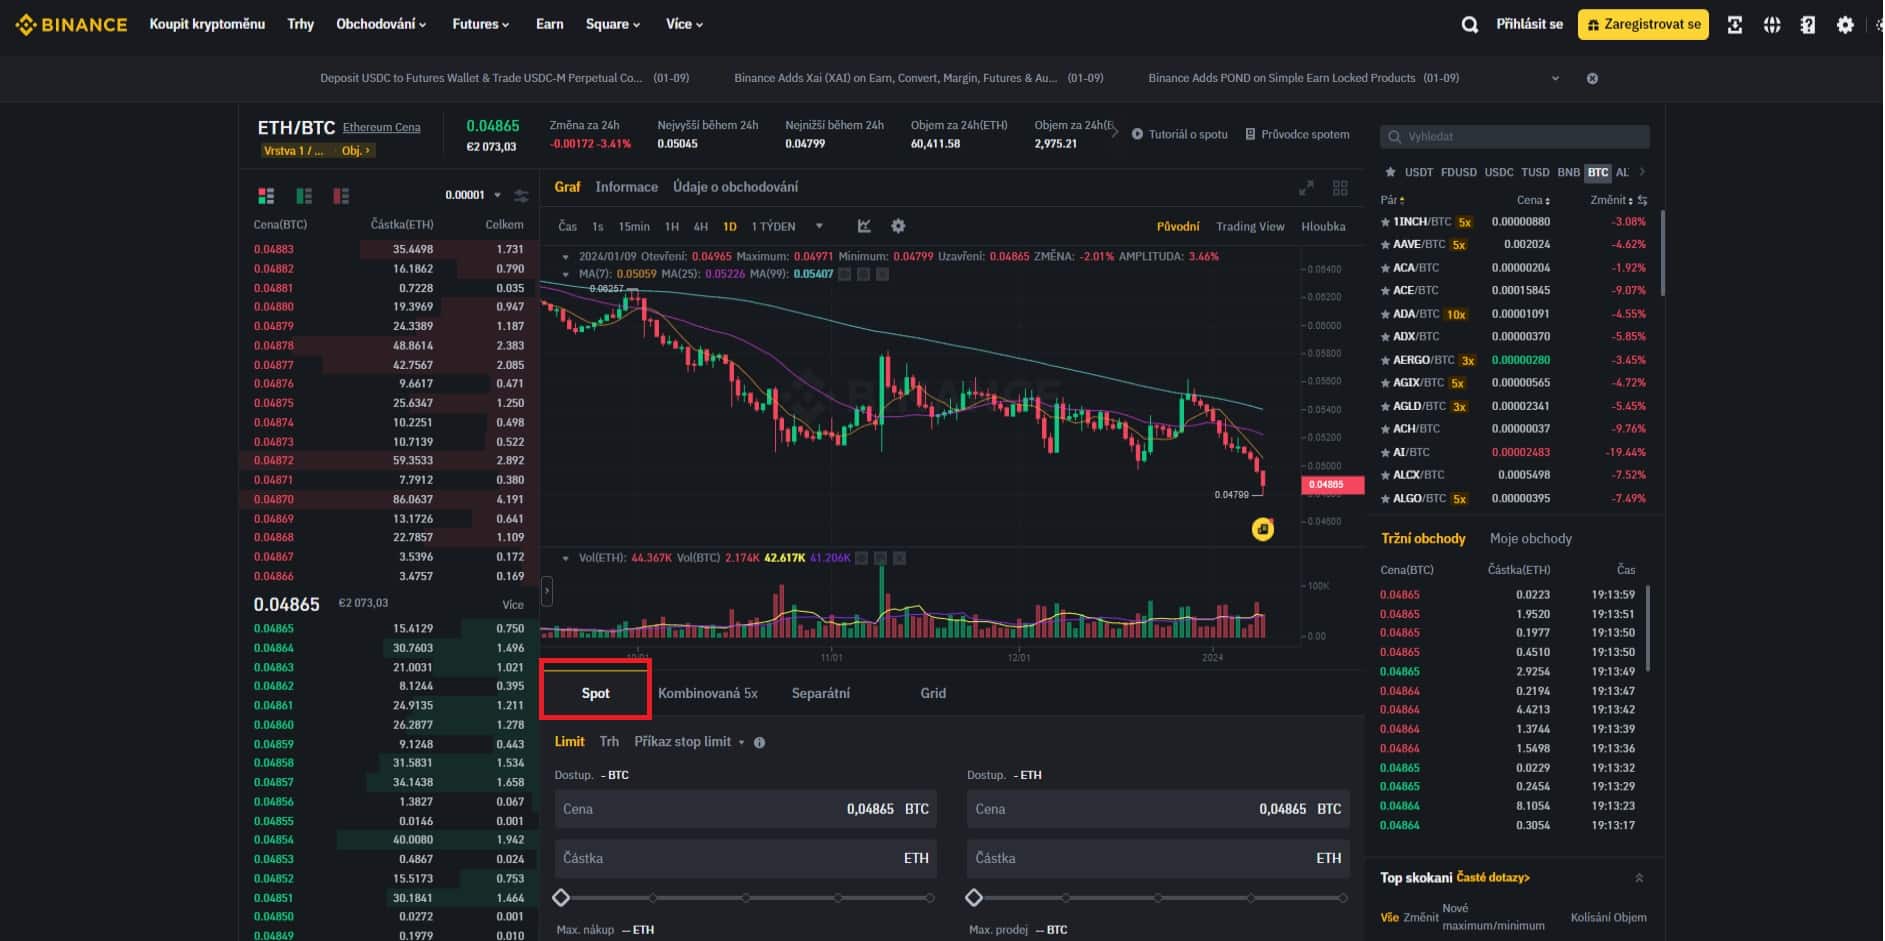Open Tutoriál o spotu link
The width and height of the screenshot is (1885, 941).
[x=1190, y=133]
